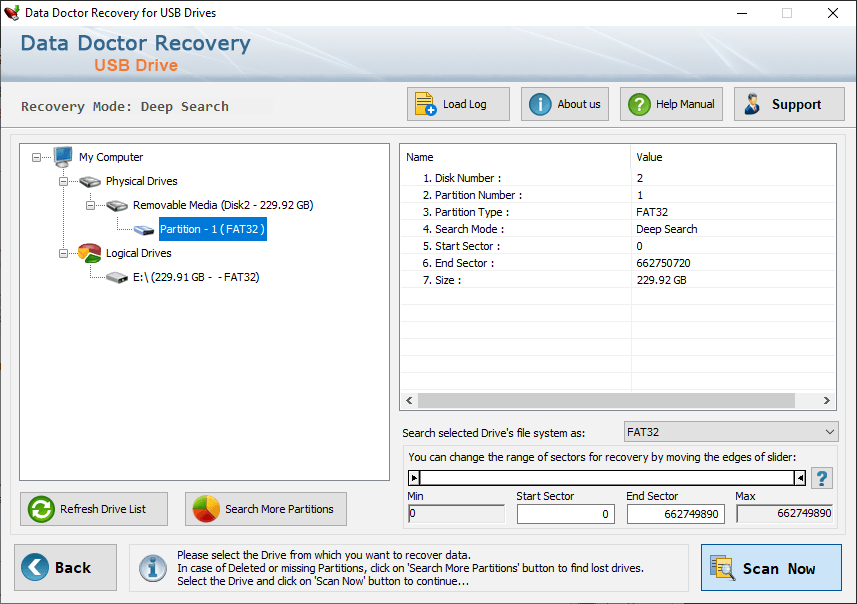
Task: Select the My Computer tree label
Action: 111,157
